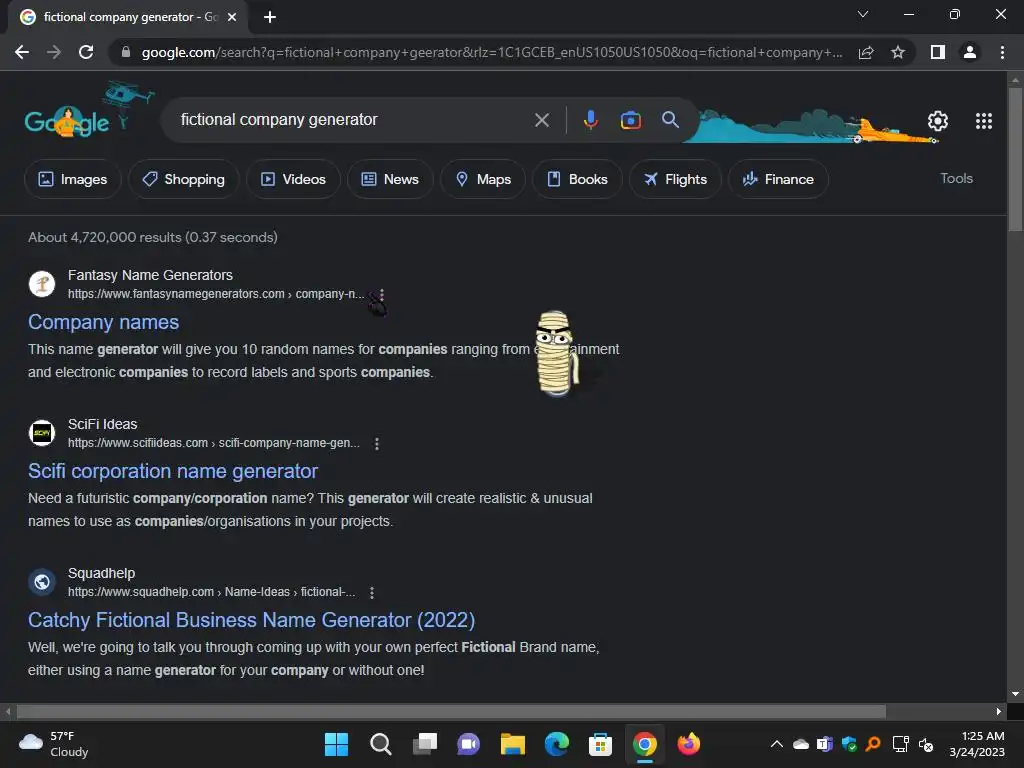1024x768 pixels.
Task: Open Teams Chat on taskbar
Action: tap(468, 744)
